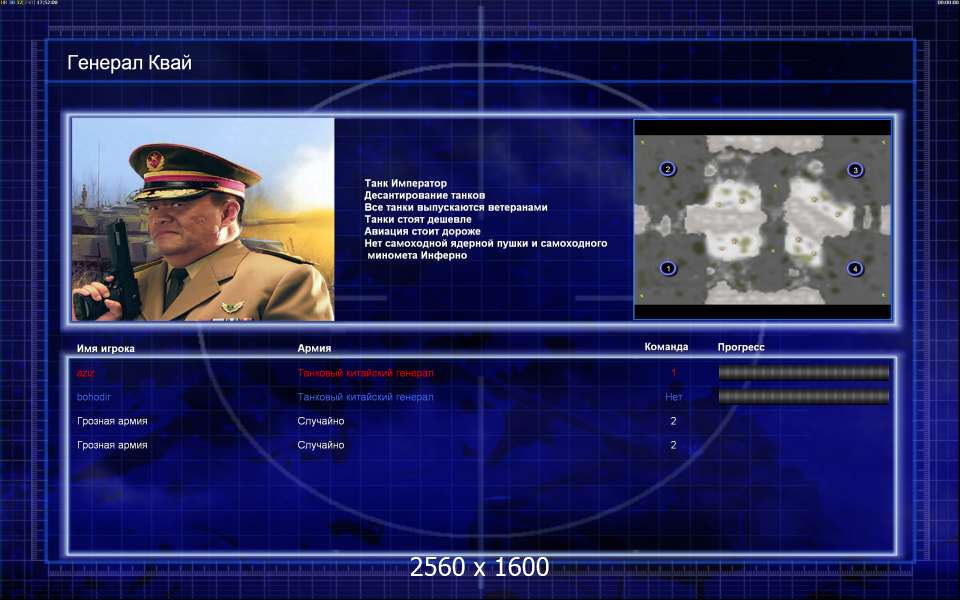Viewport: 960px width, 600px height.
Task: Click the 'Авиация стоит дороже' line
Action: click(422, 231)
